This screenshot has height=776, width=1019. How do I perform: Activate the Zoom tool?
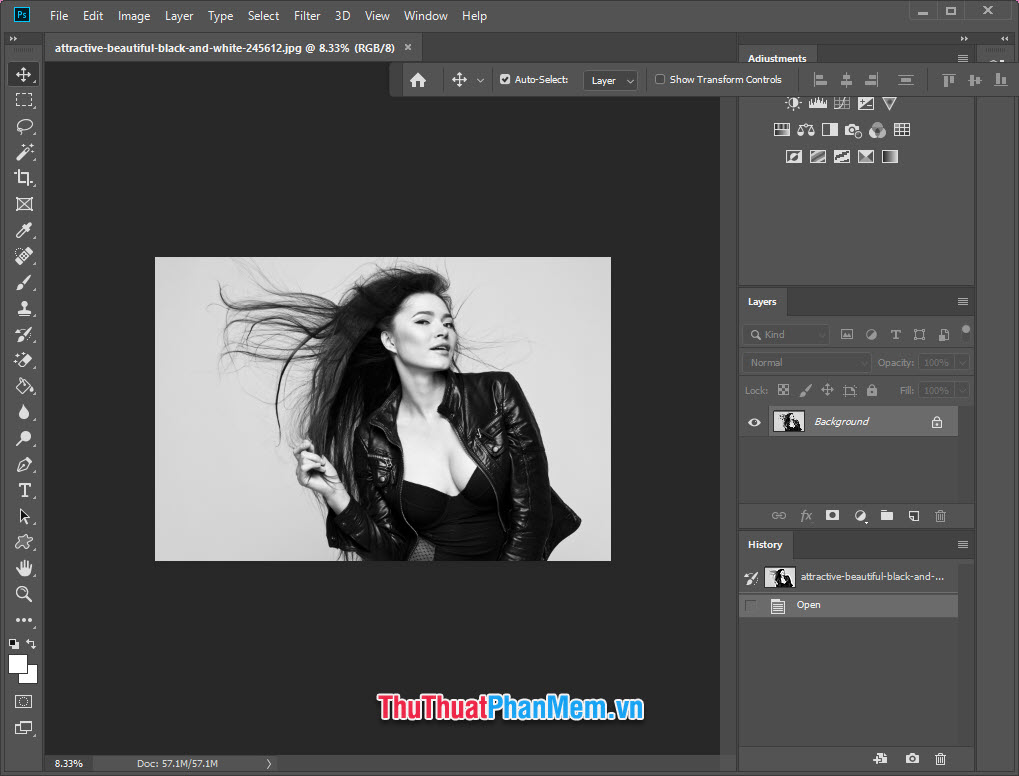click(24, 593)
